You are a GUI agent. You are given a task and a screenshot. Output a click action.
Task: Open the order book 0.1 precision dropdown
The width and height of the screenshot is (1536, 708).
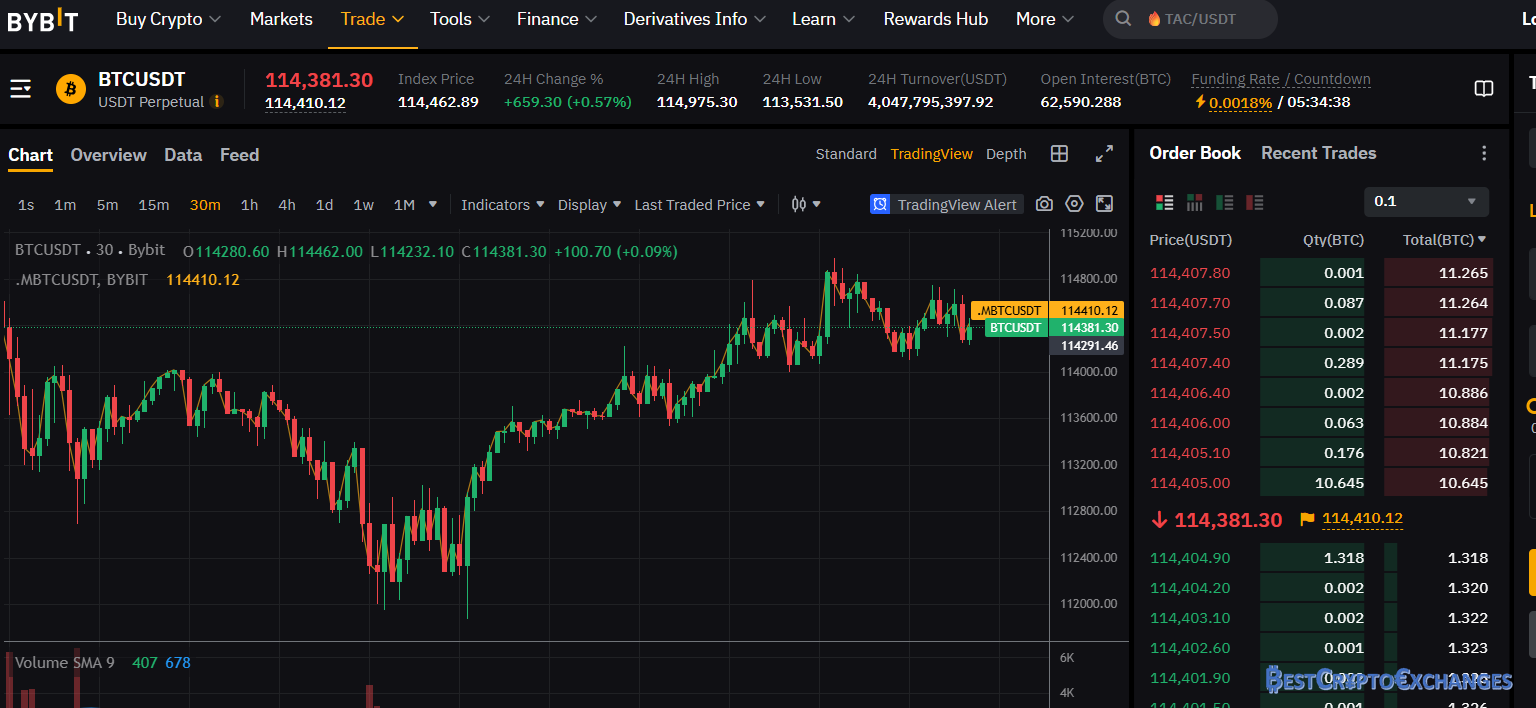click(x=1426, y=202)
